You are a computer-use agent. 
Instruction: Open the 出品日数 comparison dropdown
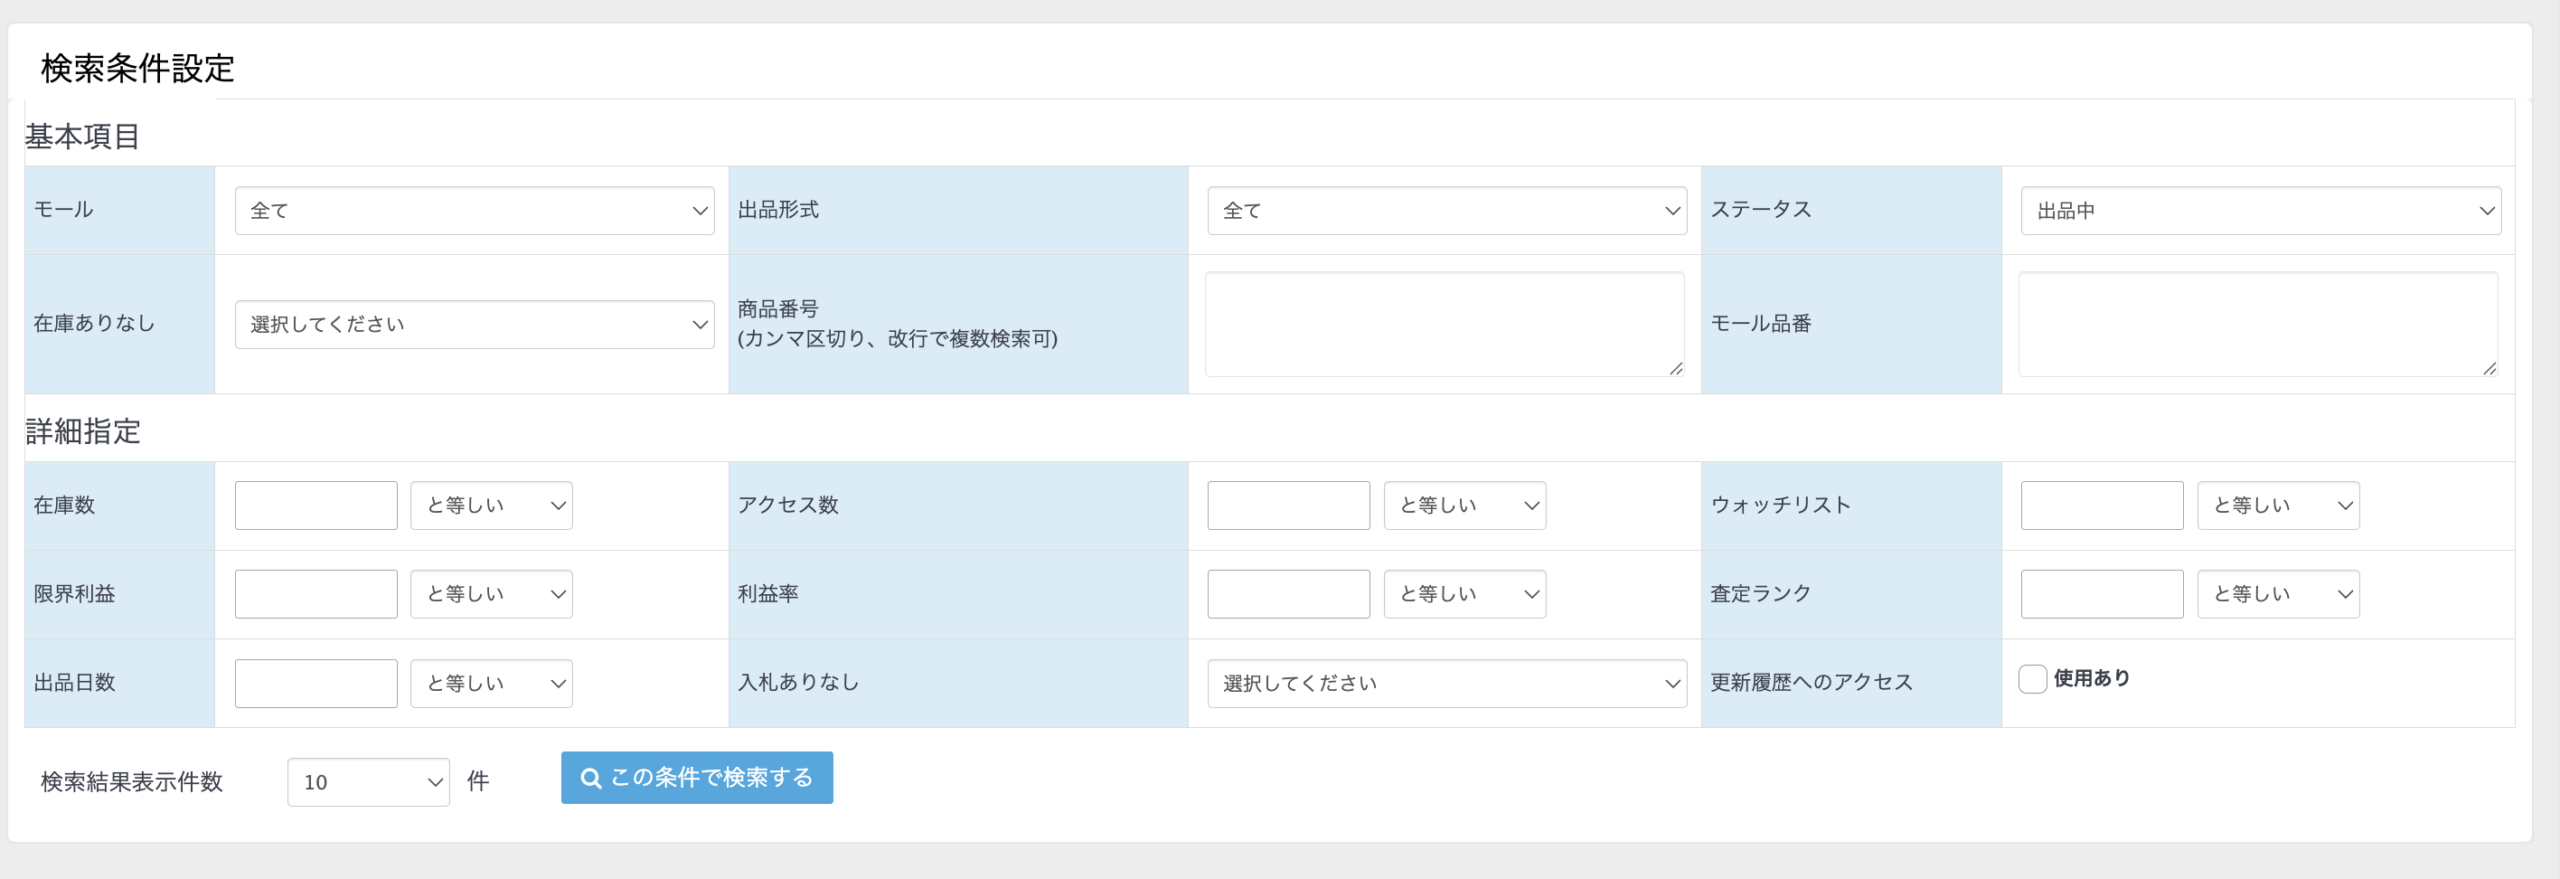click(491, 684)
